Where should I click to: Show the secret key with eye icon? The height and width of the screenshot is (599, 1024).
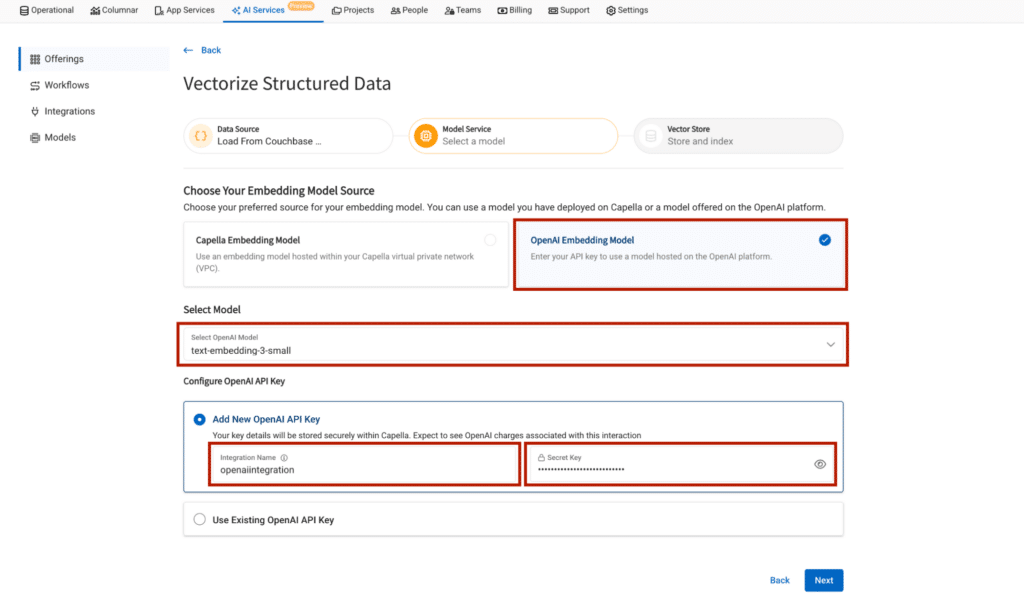click(x=820, y=464)
